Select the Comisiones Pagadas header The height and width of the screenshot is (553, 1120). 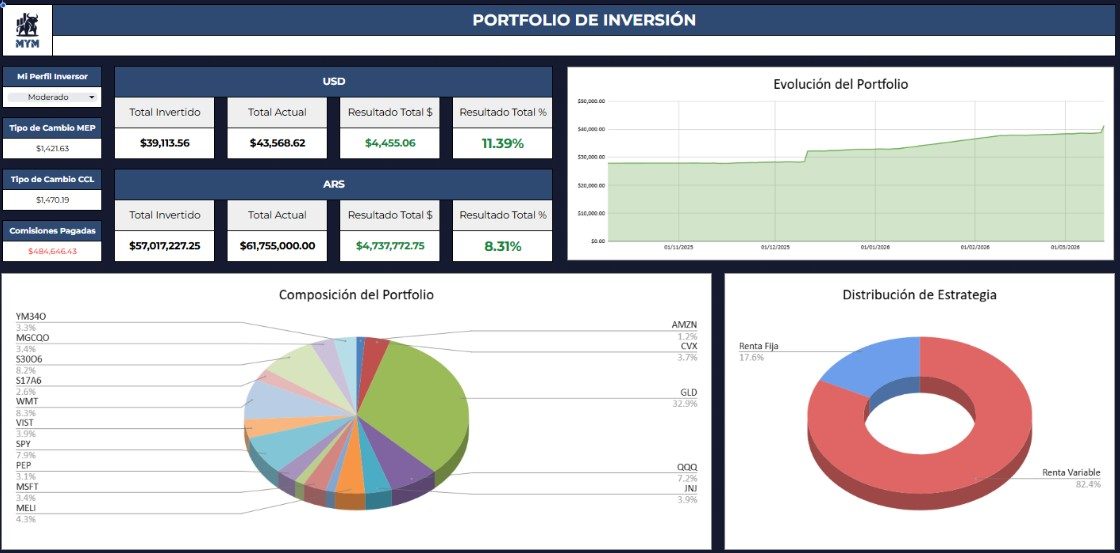coord(52,231)
